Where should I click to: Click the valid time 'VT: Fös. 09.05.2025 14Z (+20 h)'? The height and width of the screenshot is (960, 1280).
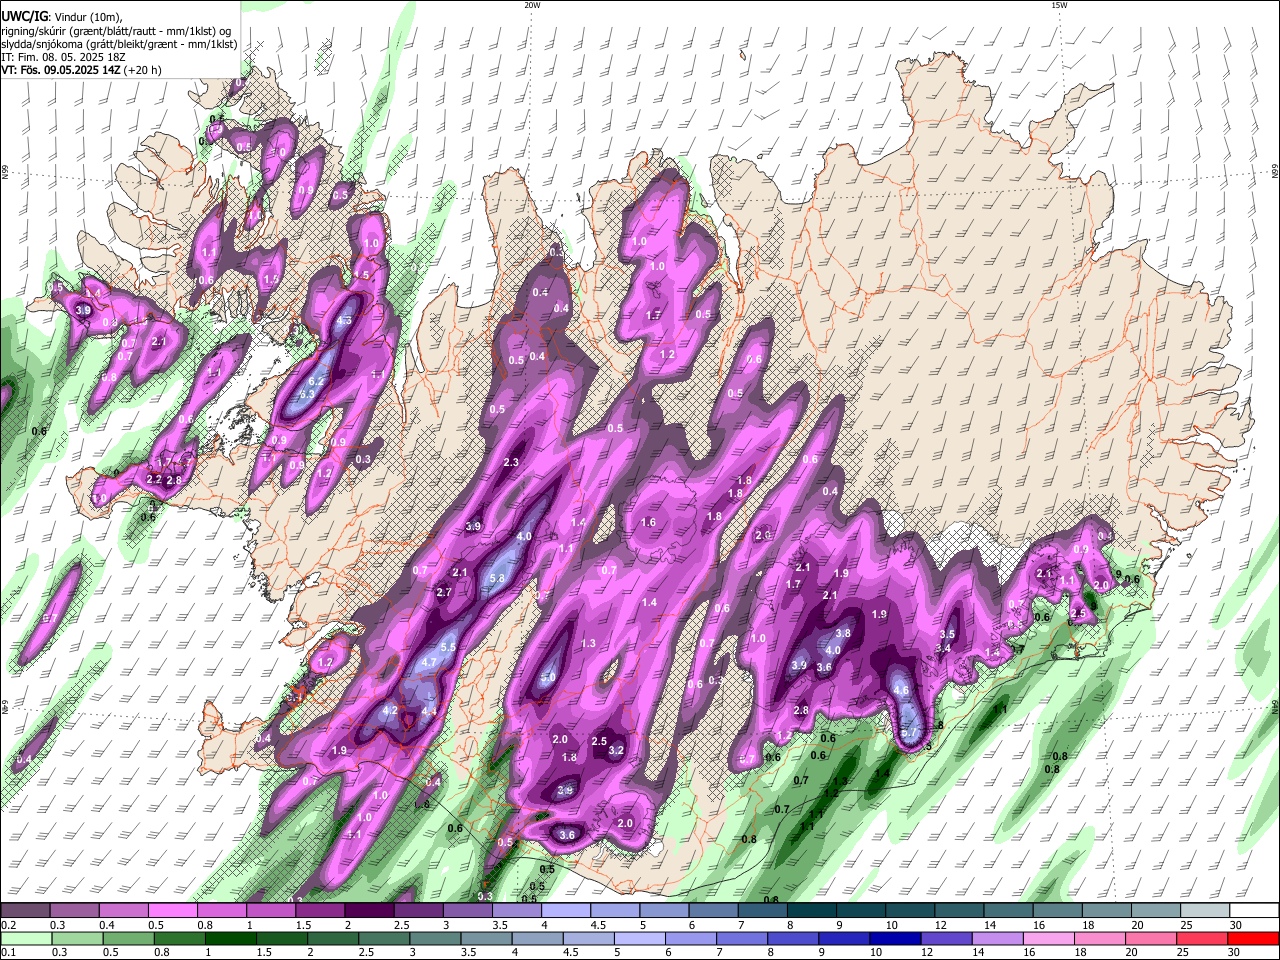click(81, 70)
